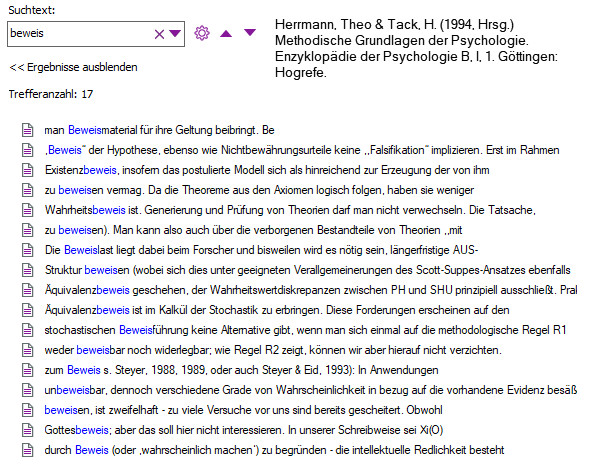Open search settings gear icon

click(x=202, y=33)
